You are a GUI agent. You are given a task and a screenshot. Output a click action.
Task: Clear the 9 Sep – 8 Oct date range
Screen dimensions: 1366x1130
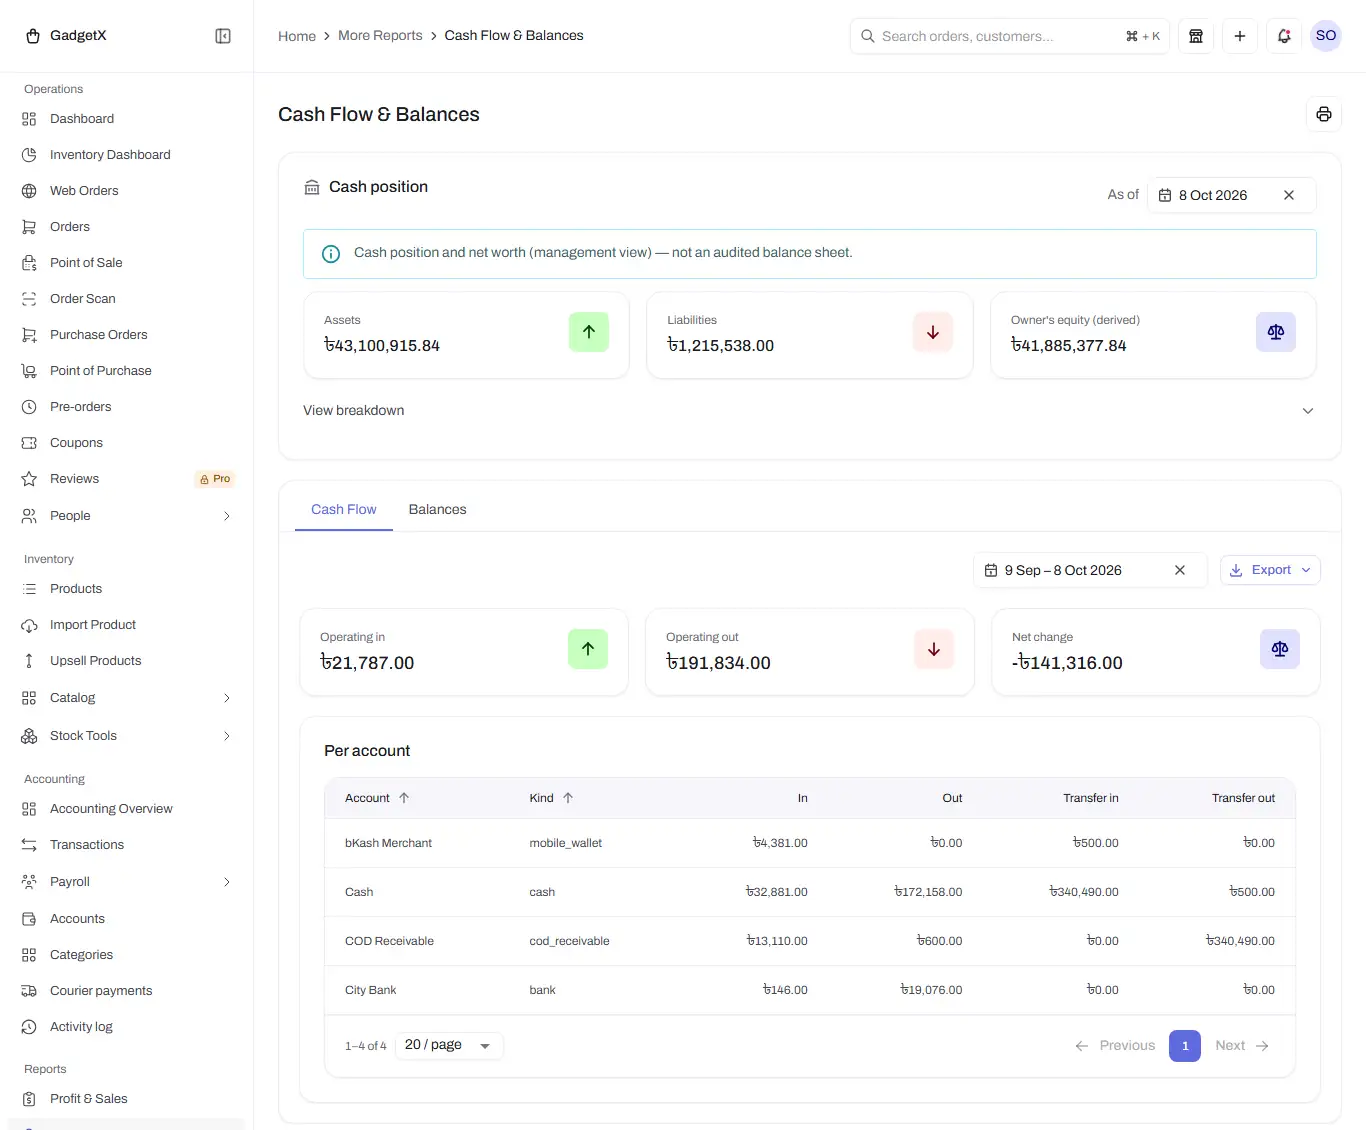(x=1180, y=570)
